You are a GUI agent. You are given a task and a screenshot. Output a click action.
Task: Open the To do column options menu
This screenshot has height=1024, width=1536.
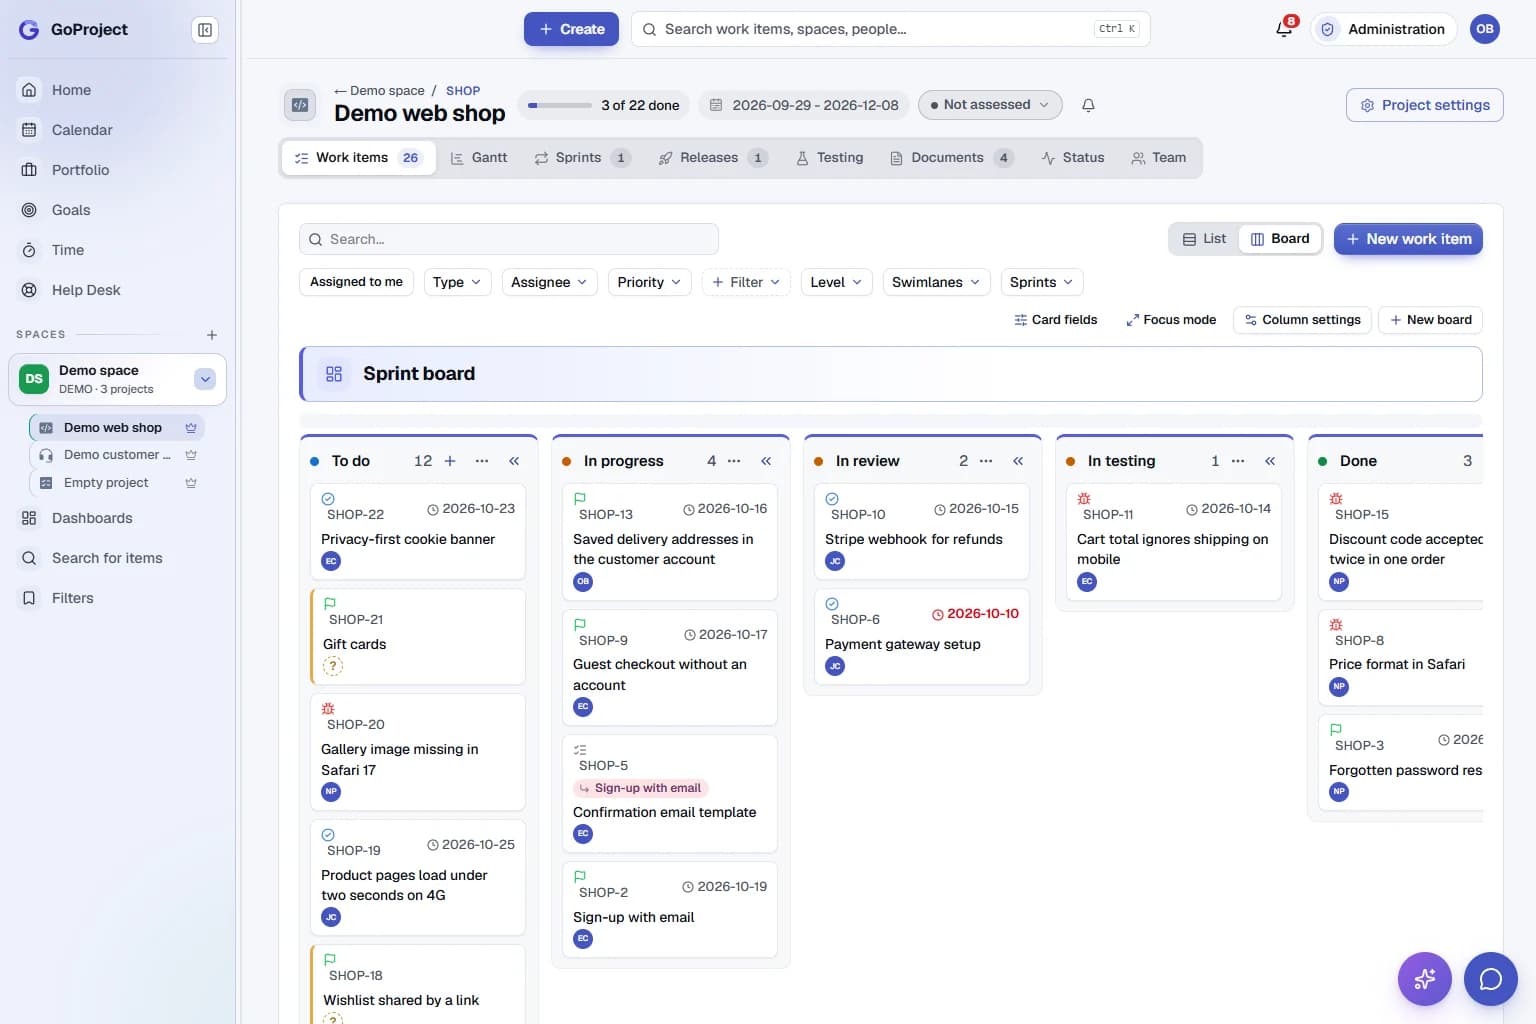[482, 461]
